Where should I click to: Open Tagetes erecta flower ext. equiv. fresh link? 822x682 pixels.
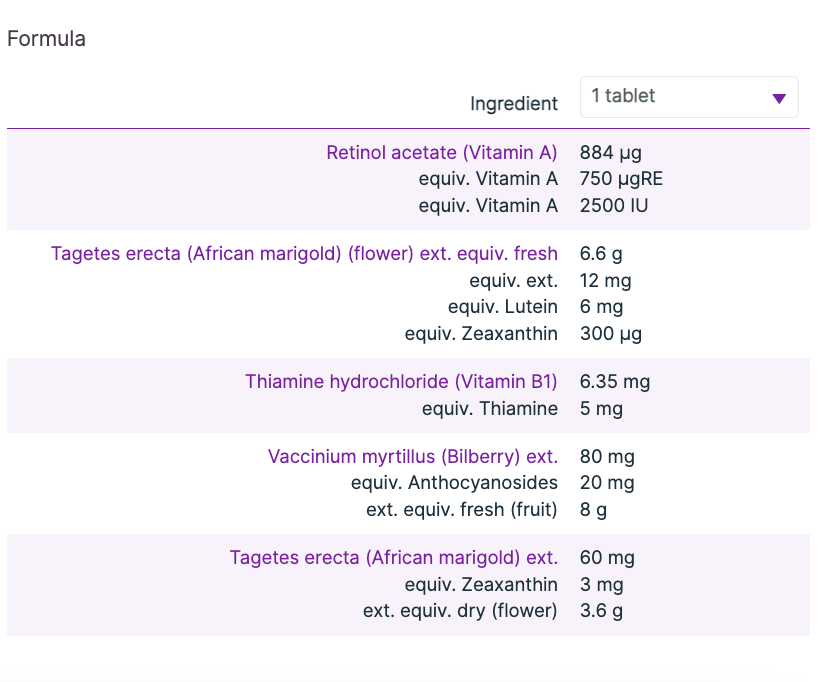coord(304,254)
